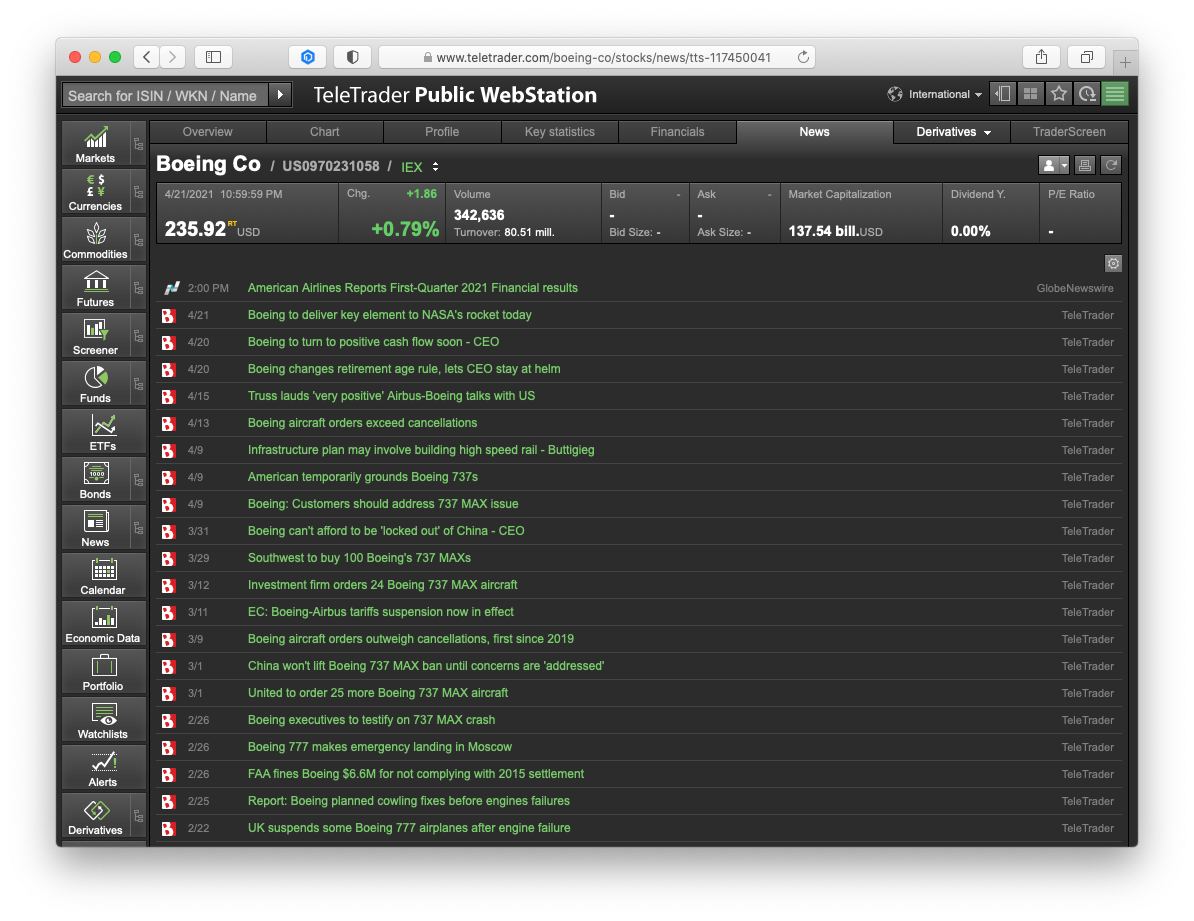Open the International region dropdown
The width and height of the screenshot is (1194, 921).
934,94
